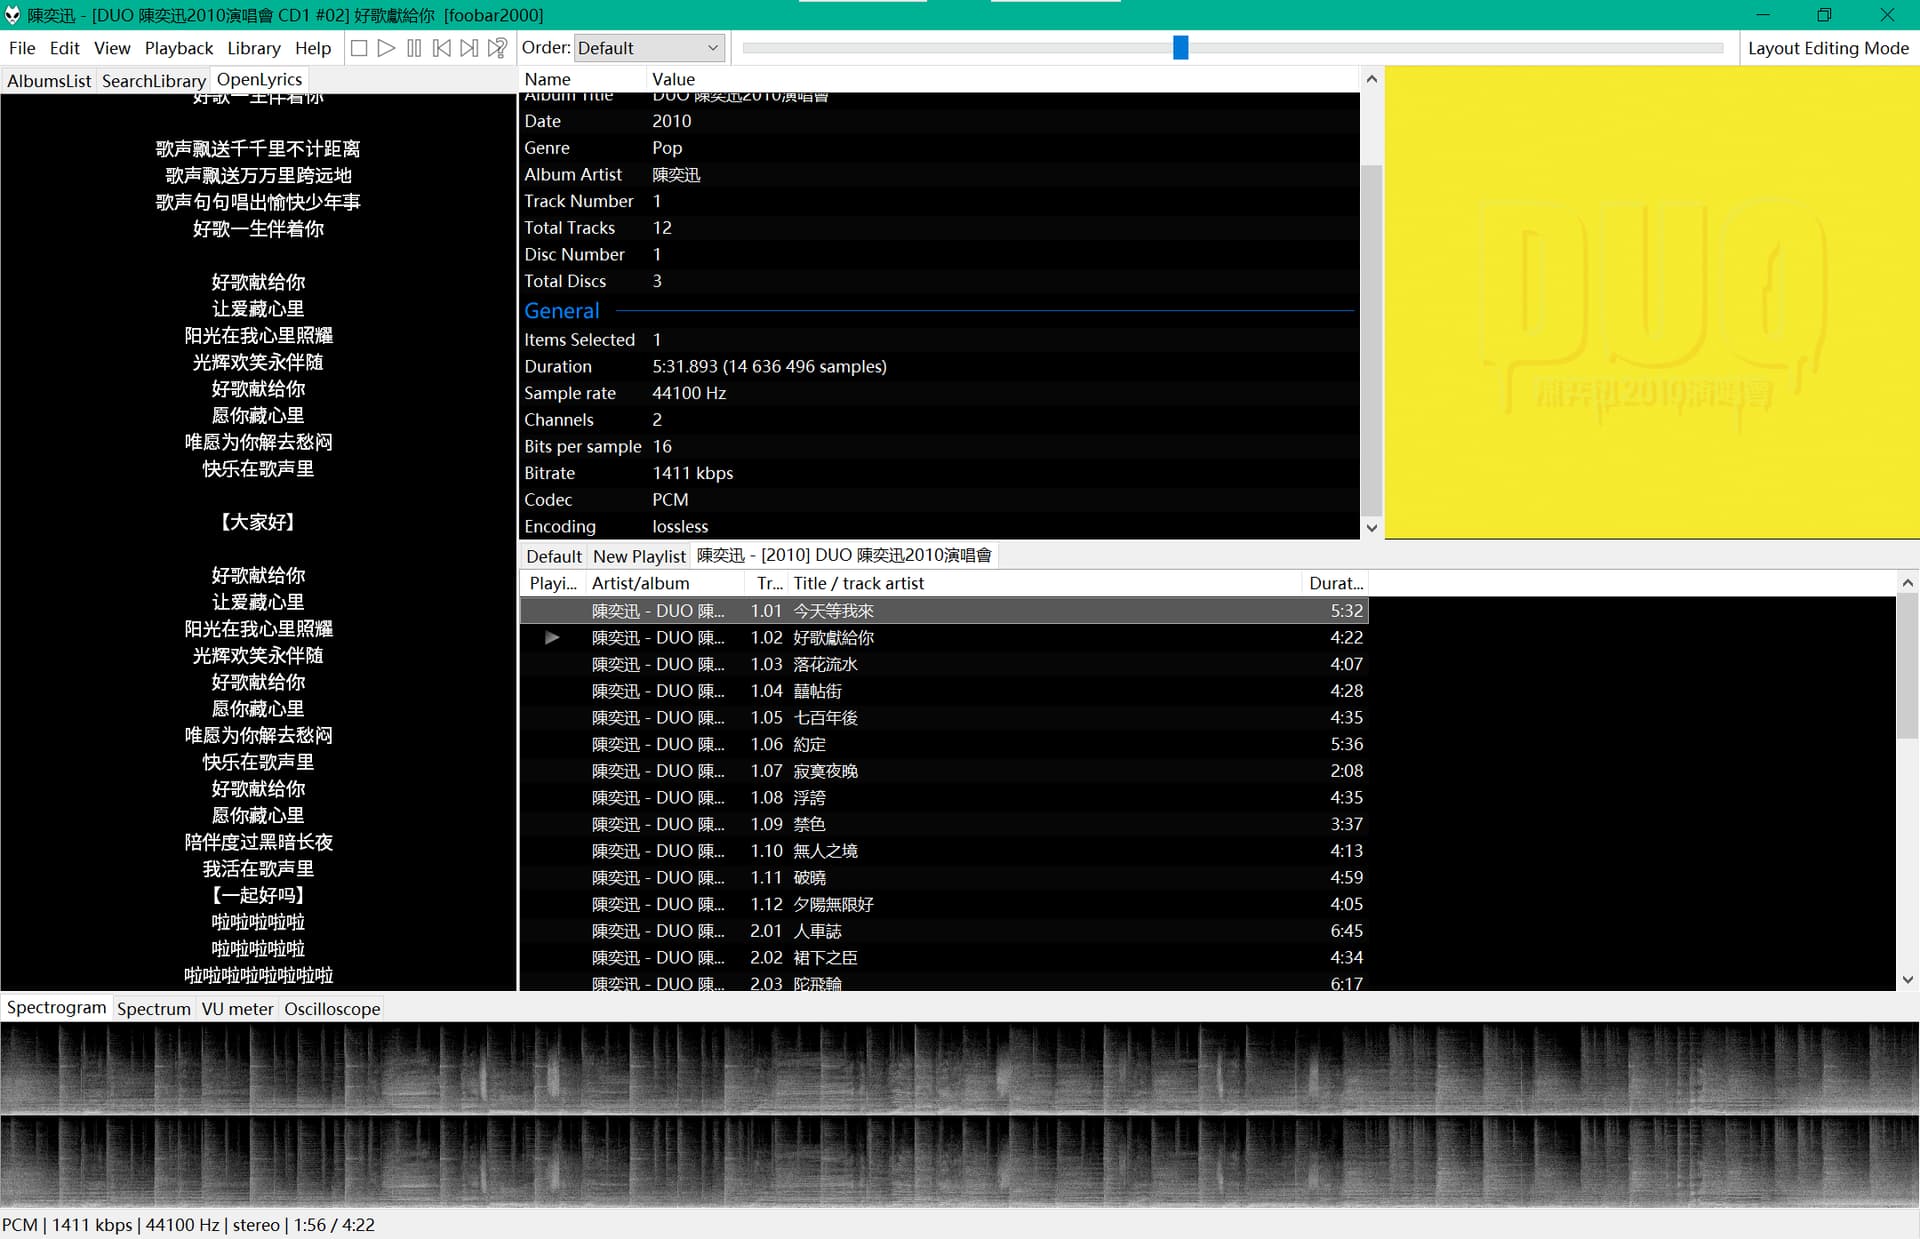
Task: Skip to previous track
Action: [441, 48]
